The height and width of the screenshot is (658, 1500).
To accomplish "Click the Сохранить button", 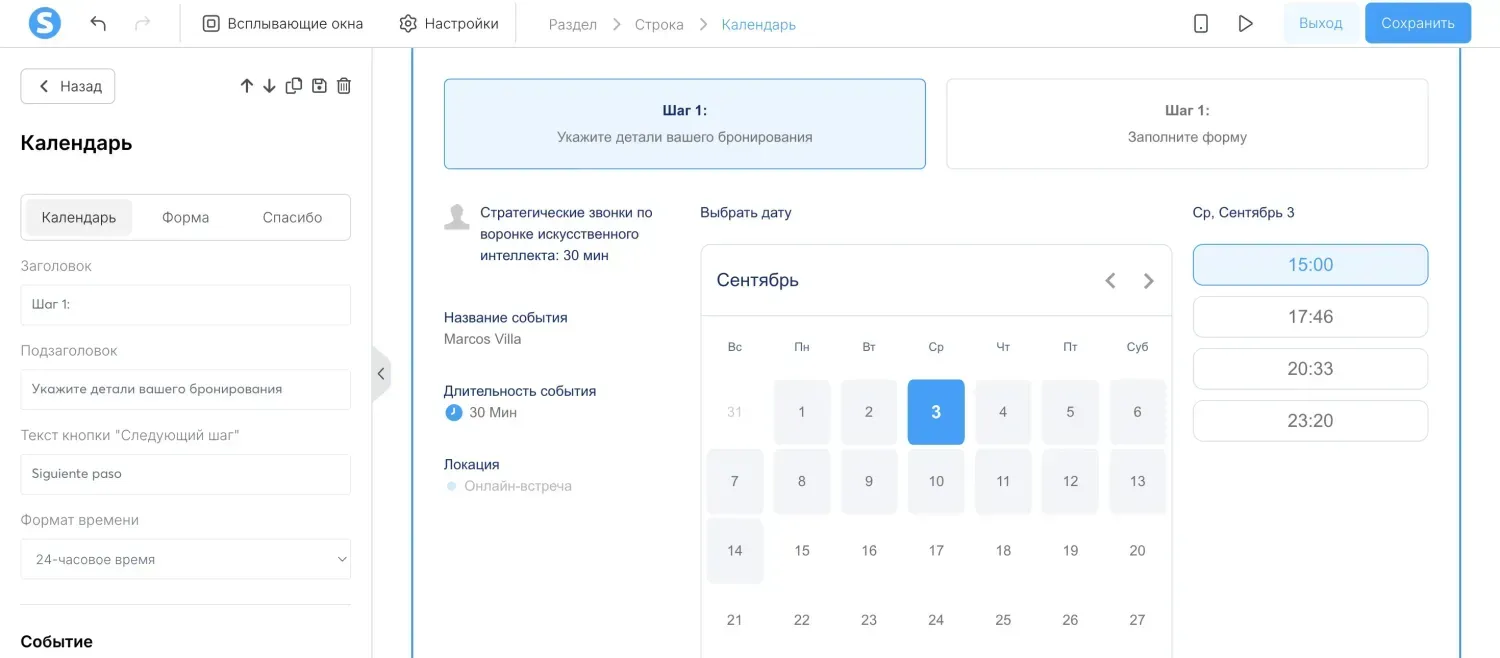I will click(x=1418, y=22).
